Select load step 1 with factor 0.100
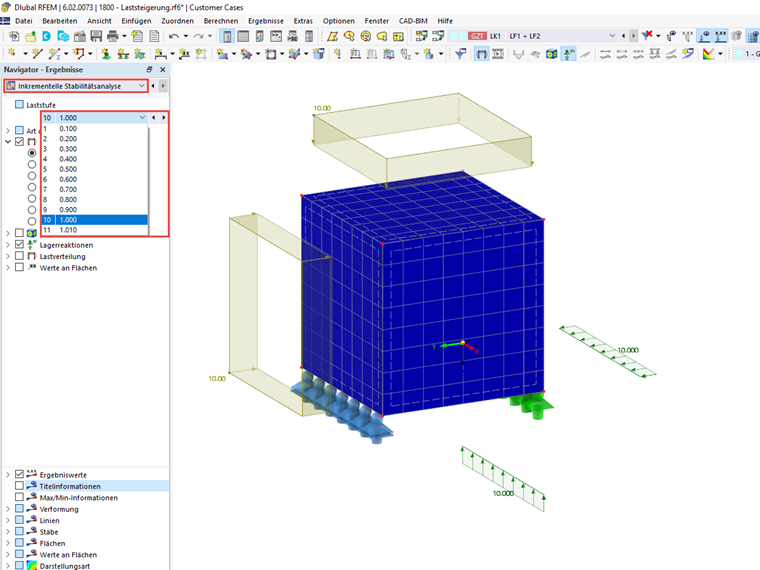This screenshot has width=760, height=570. pos(95,128)
